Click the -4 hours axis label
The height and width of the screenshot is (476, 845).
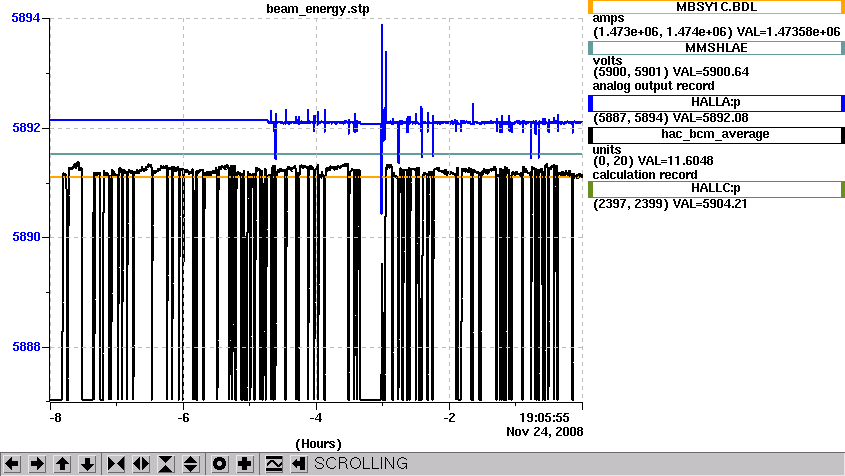[x=316, y=418]
